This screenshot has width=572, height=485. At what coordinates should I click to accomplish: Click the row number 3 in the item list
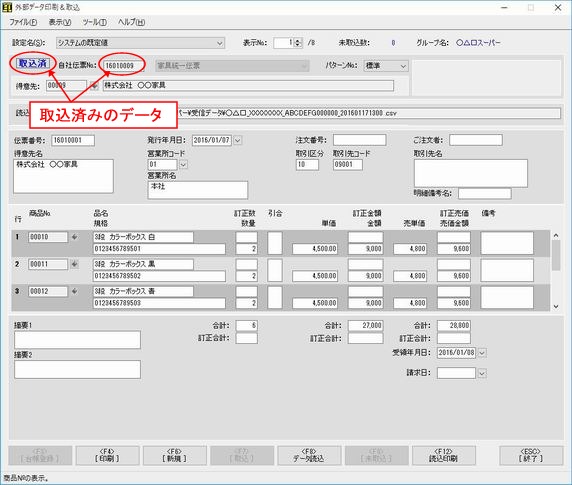coord(17,291)
